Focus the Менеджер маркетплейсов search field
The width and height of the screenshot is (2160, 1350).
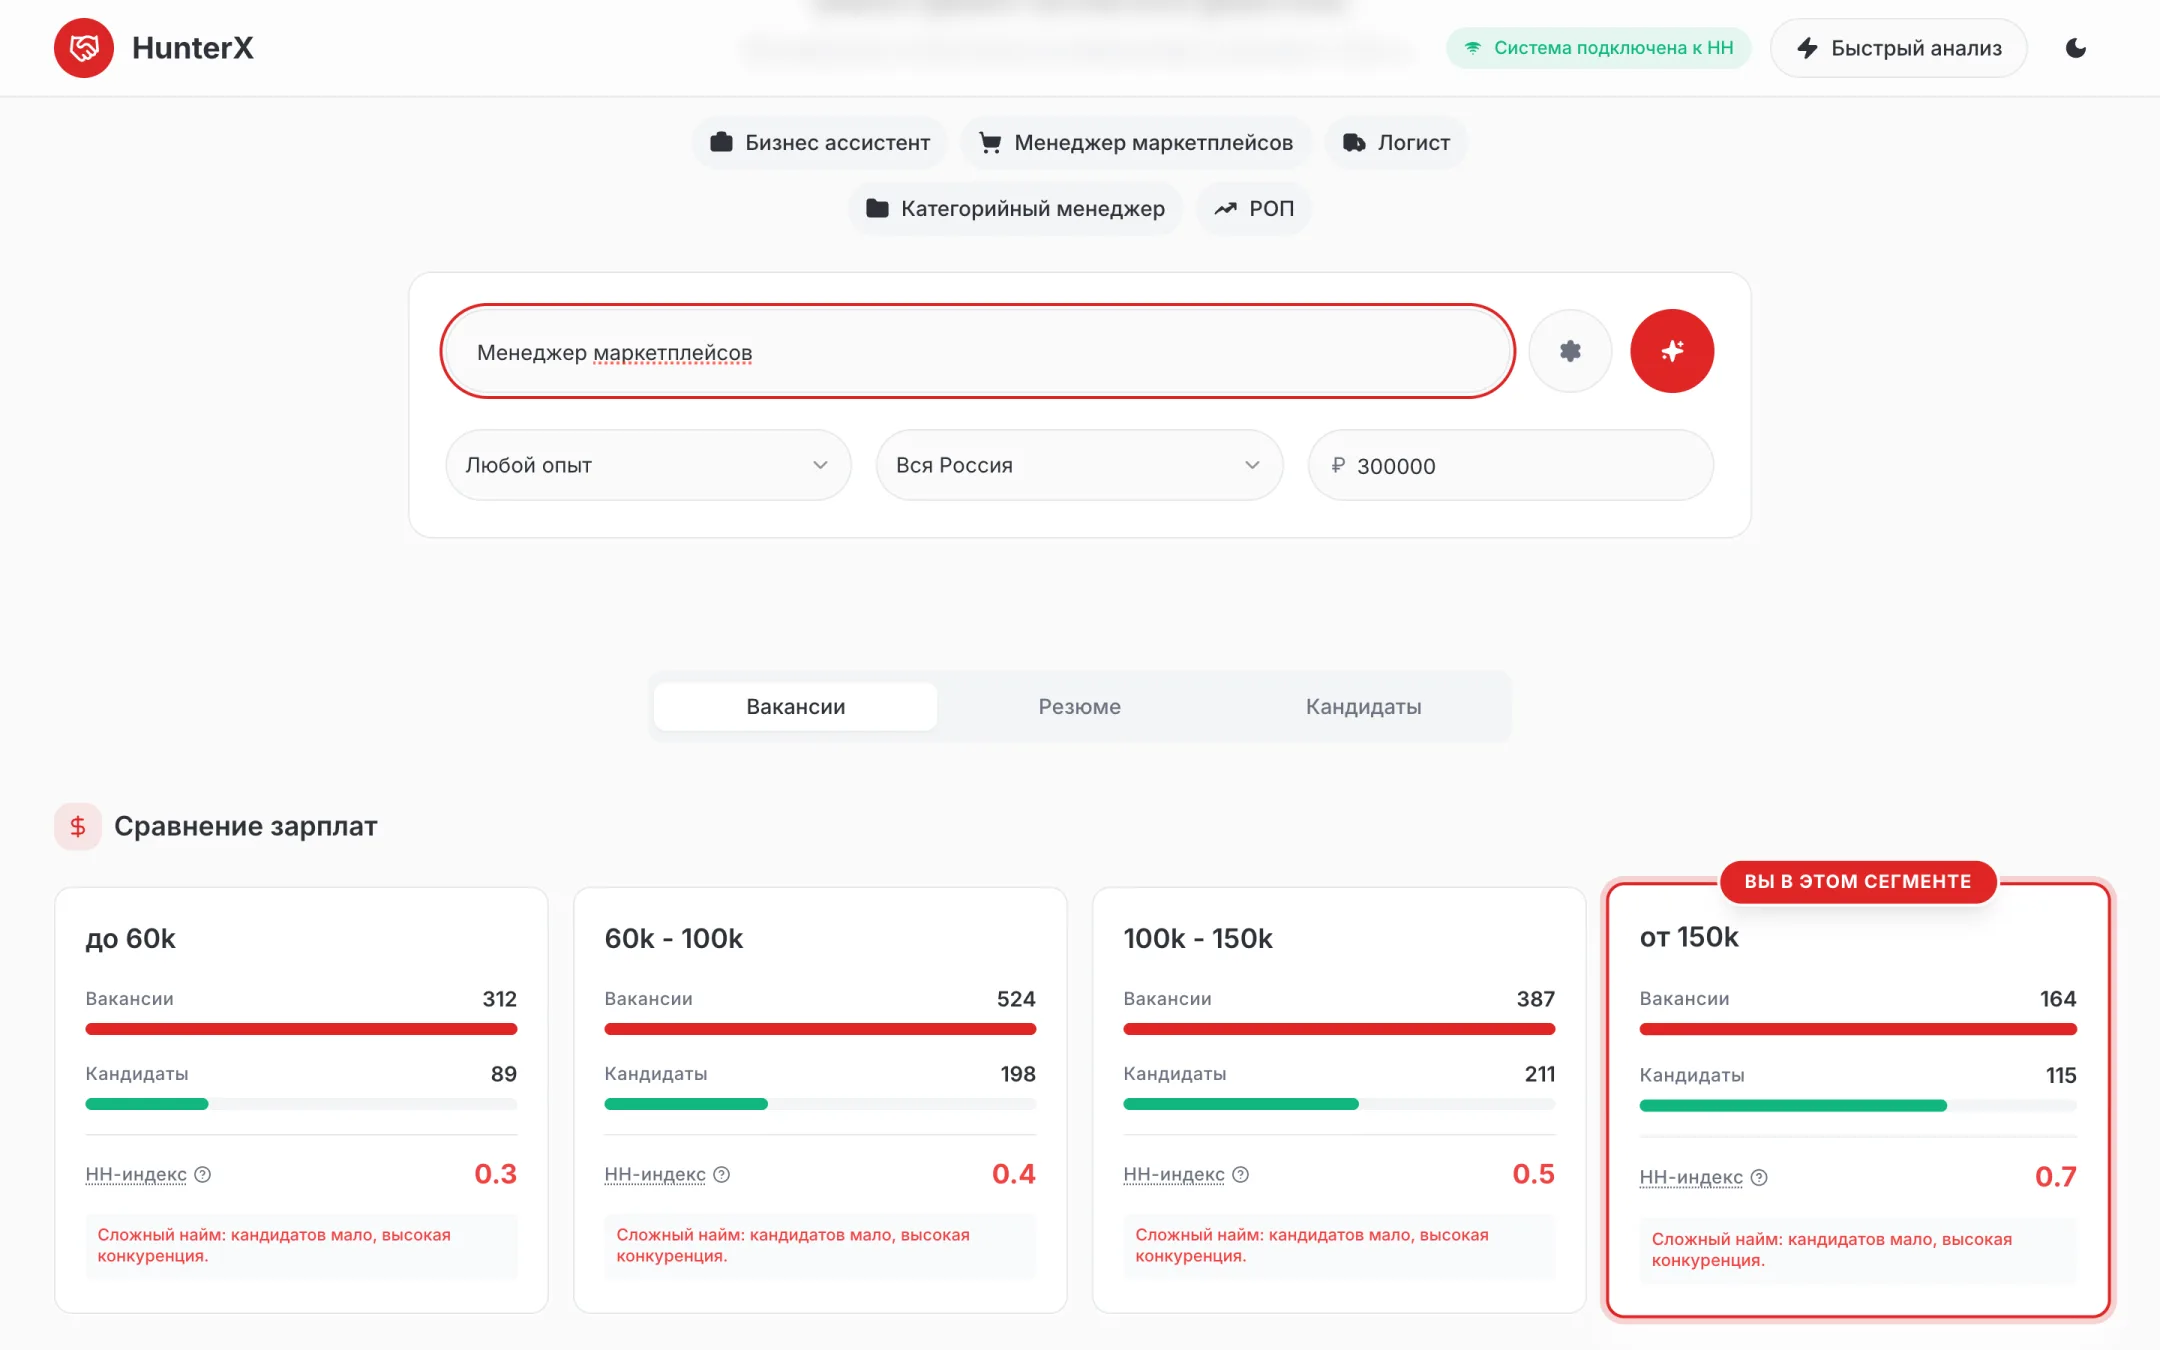click(978, 352)
